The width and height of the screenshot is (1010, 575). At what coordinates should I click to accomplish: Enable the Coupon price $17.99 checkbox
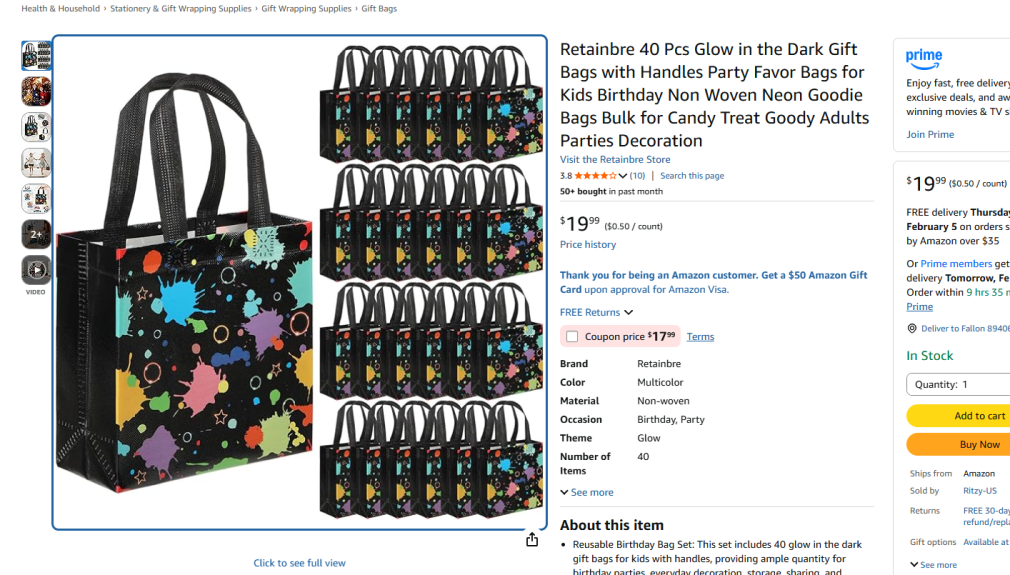pyautogui.click(x=572, y=337)
